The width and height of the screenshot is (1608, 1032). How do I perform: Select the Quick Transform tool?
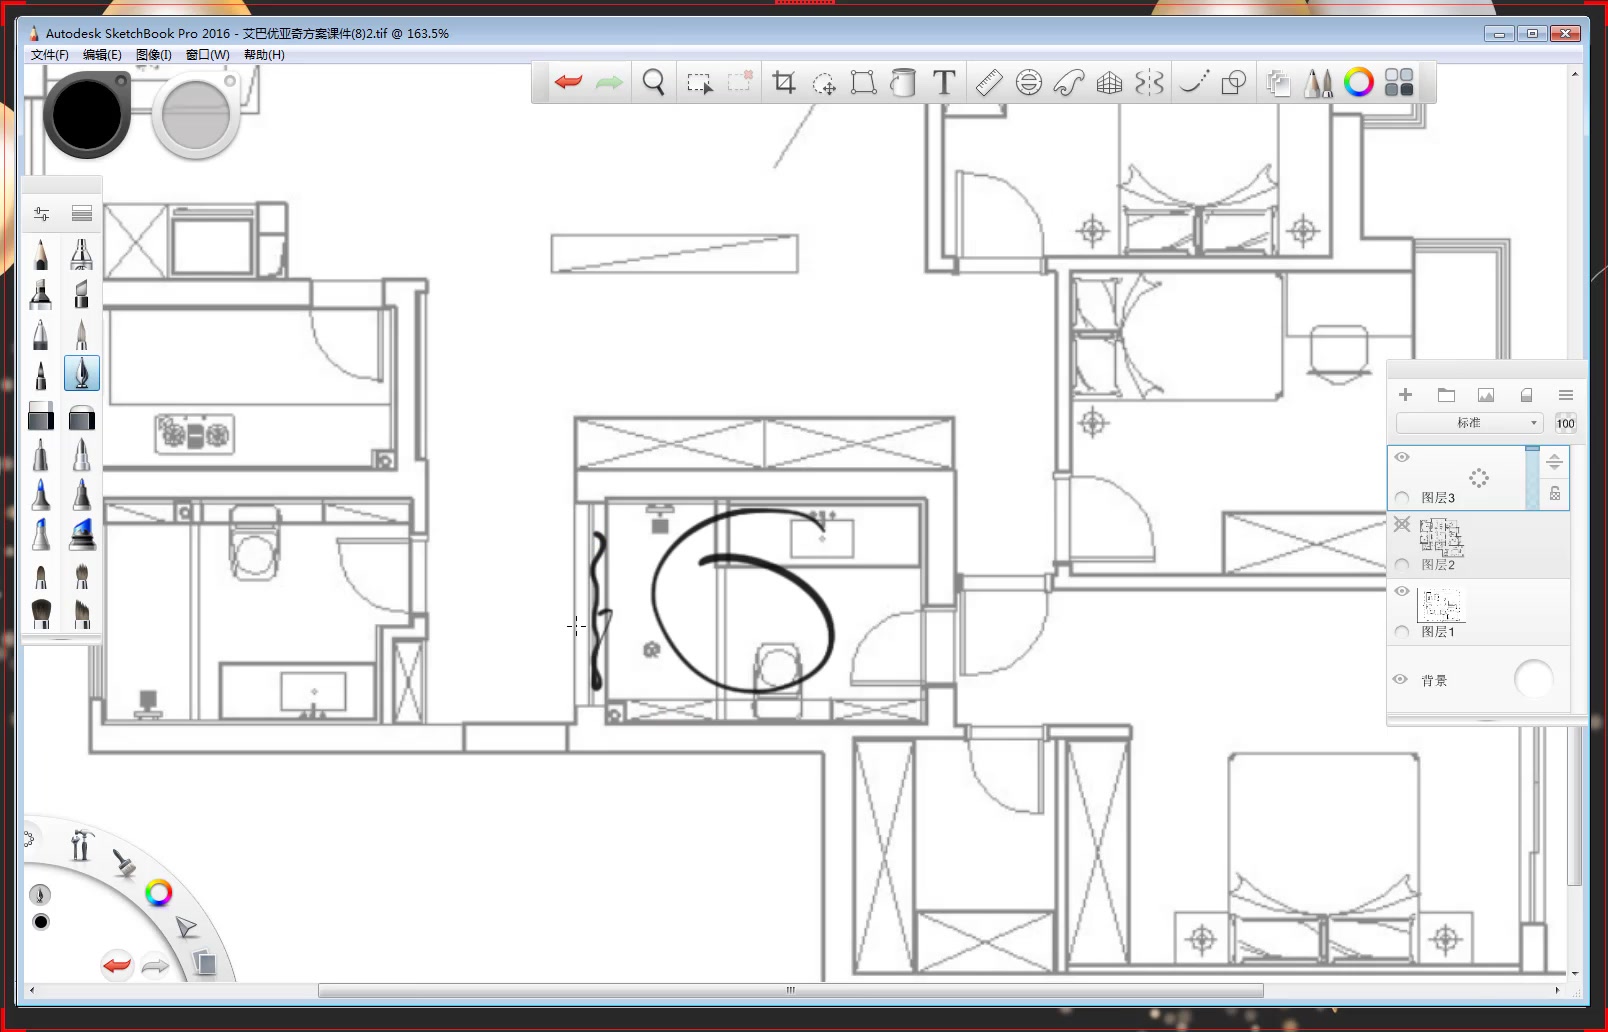[824, 83]
